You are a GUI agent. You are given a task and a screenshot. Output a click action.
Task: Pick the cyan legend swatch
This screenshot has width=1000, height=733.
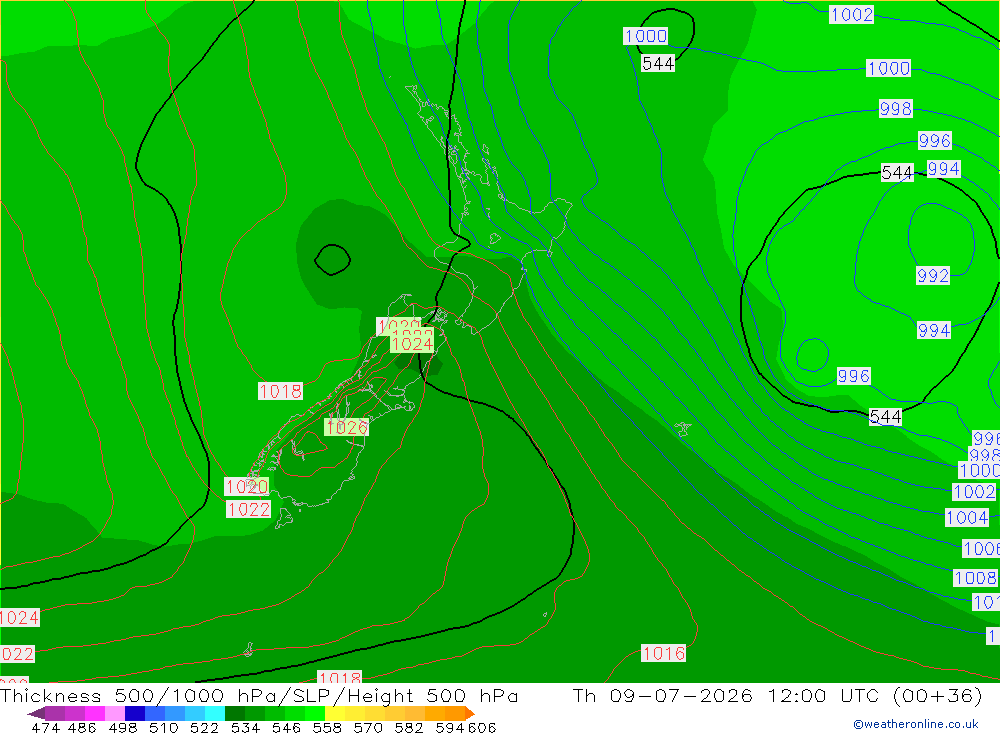pos(215,713)
